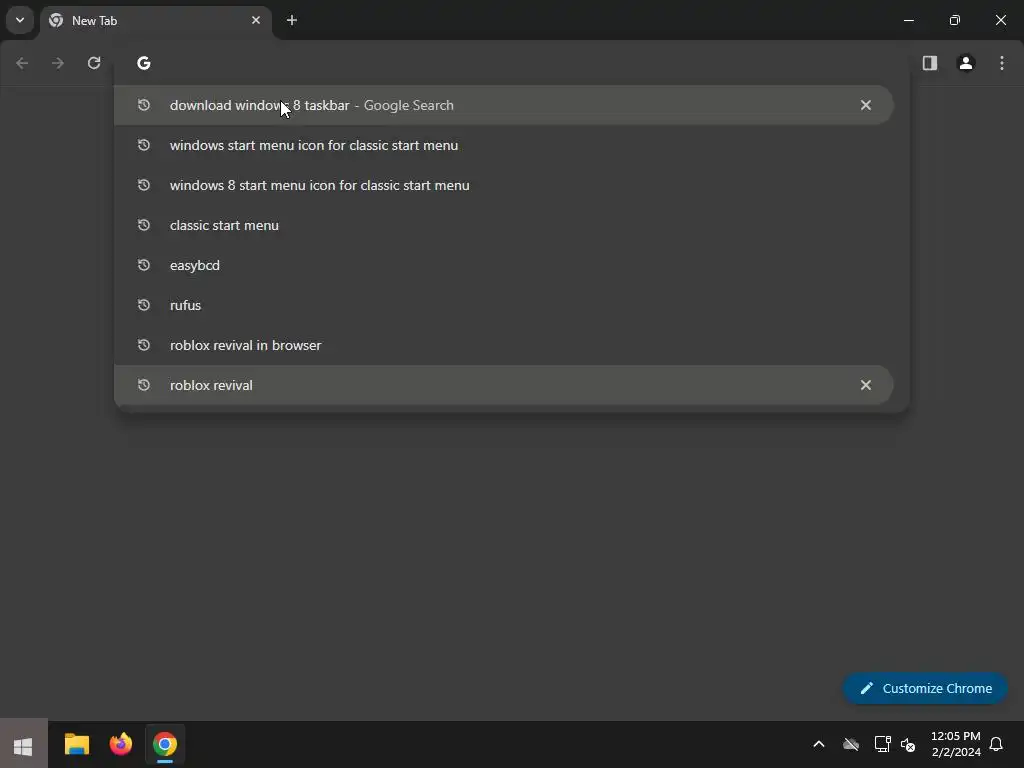Click the browser forward arrow
1024x768 pixels.
coord(58,63)
